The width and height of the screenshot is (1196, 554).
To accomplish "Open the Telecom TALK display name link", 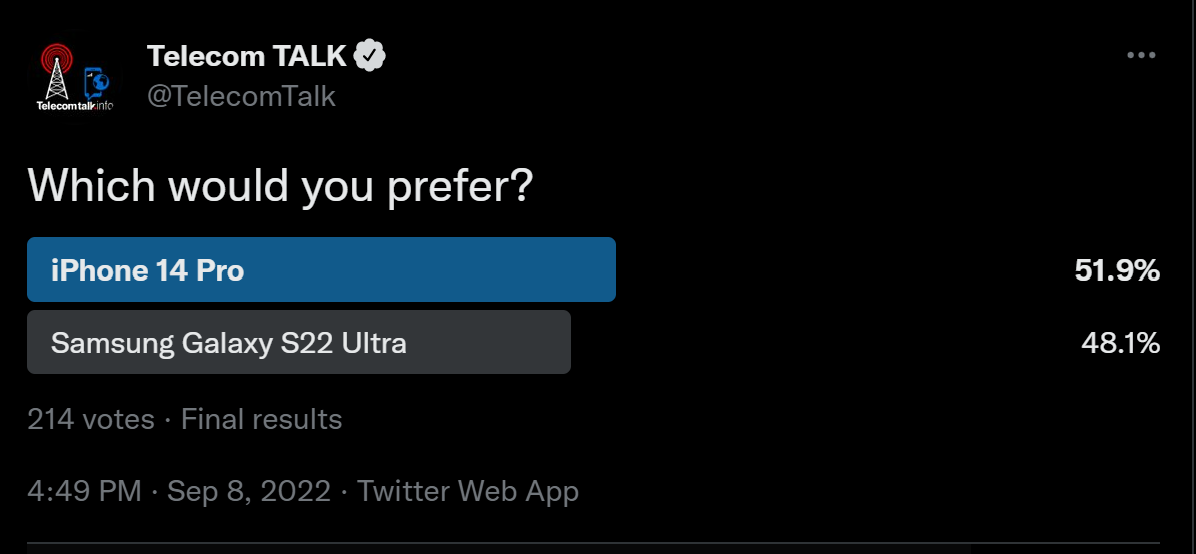I will coord(247,56).
